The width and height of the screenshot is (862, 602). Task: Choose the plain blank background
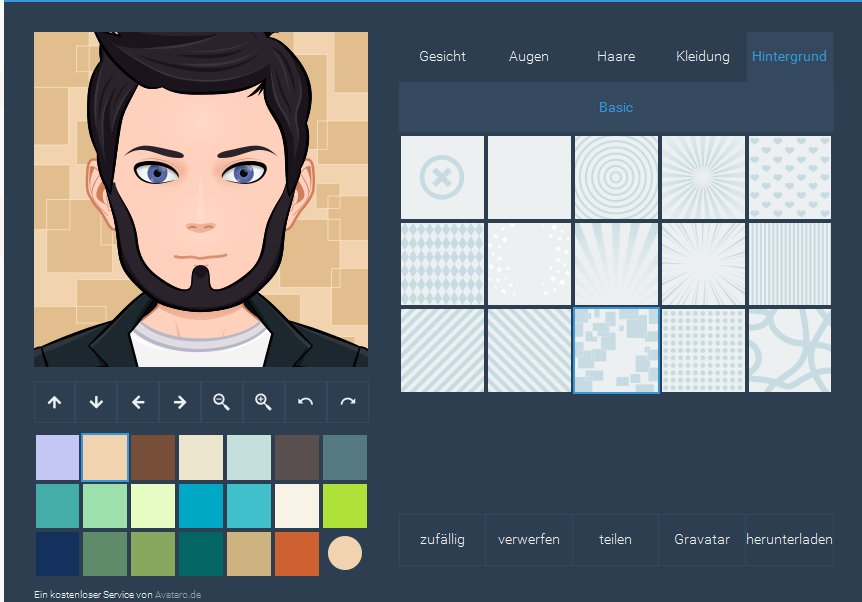click(529, 177)
